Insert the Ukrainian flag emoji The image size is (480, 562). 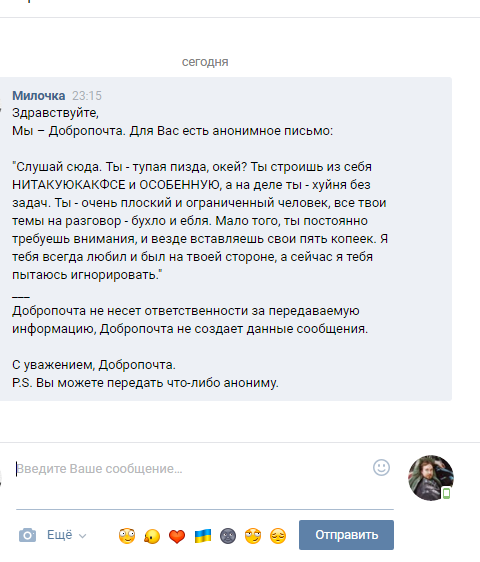pos(203,536)
